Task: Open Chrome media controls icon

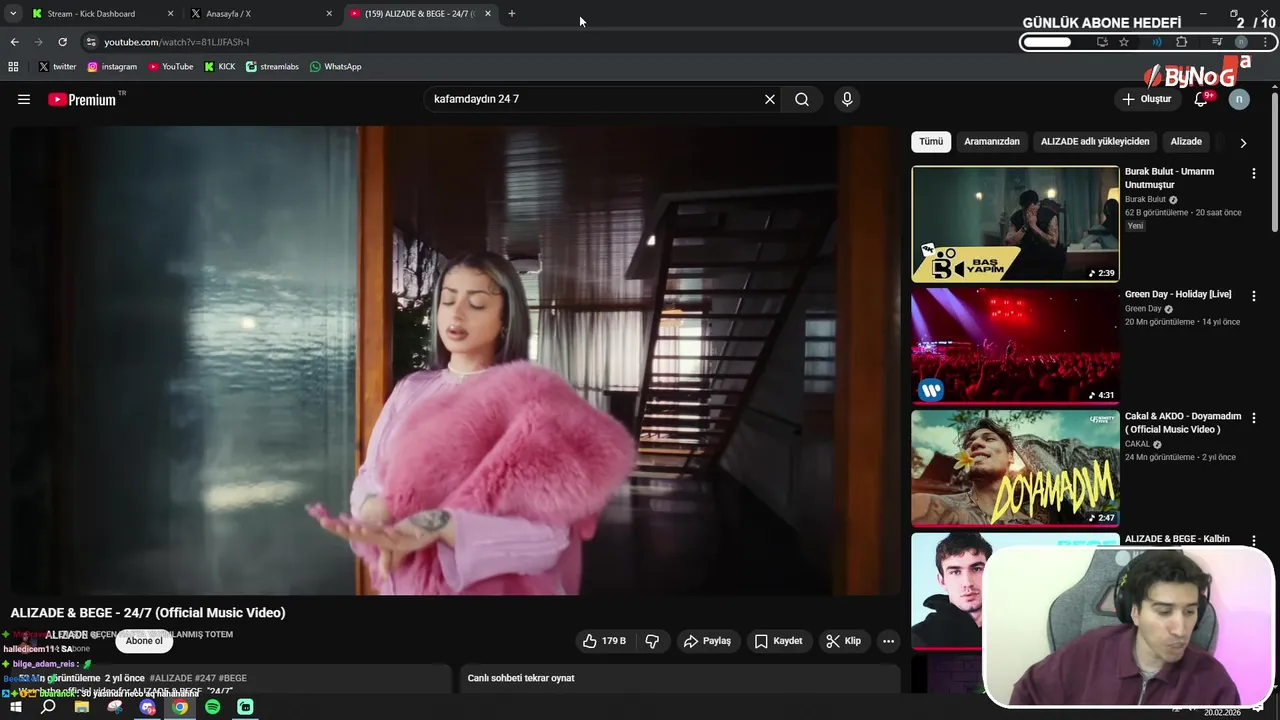Action: pyautogui.click(x=1217, y=42)
